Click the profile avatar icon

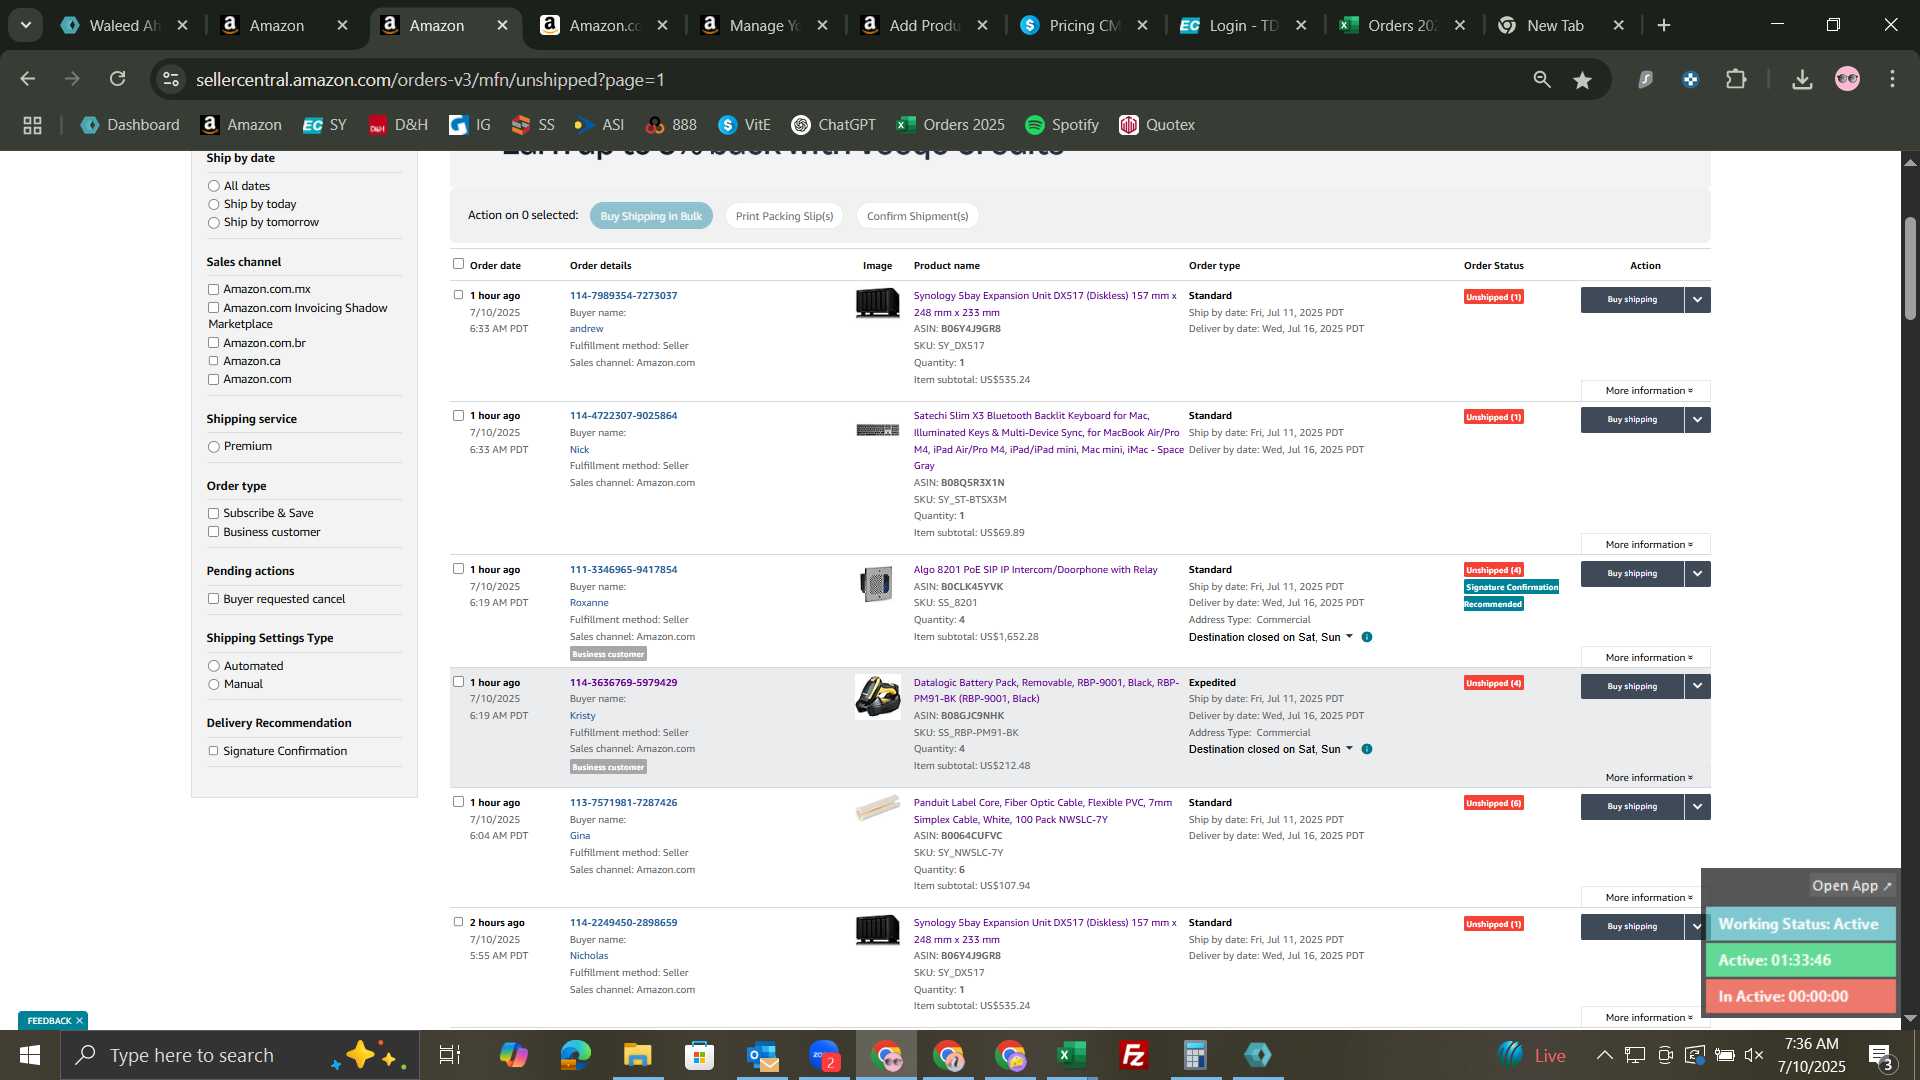point(1847,79)
